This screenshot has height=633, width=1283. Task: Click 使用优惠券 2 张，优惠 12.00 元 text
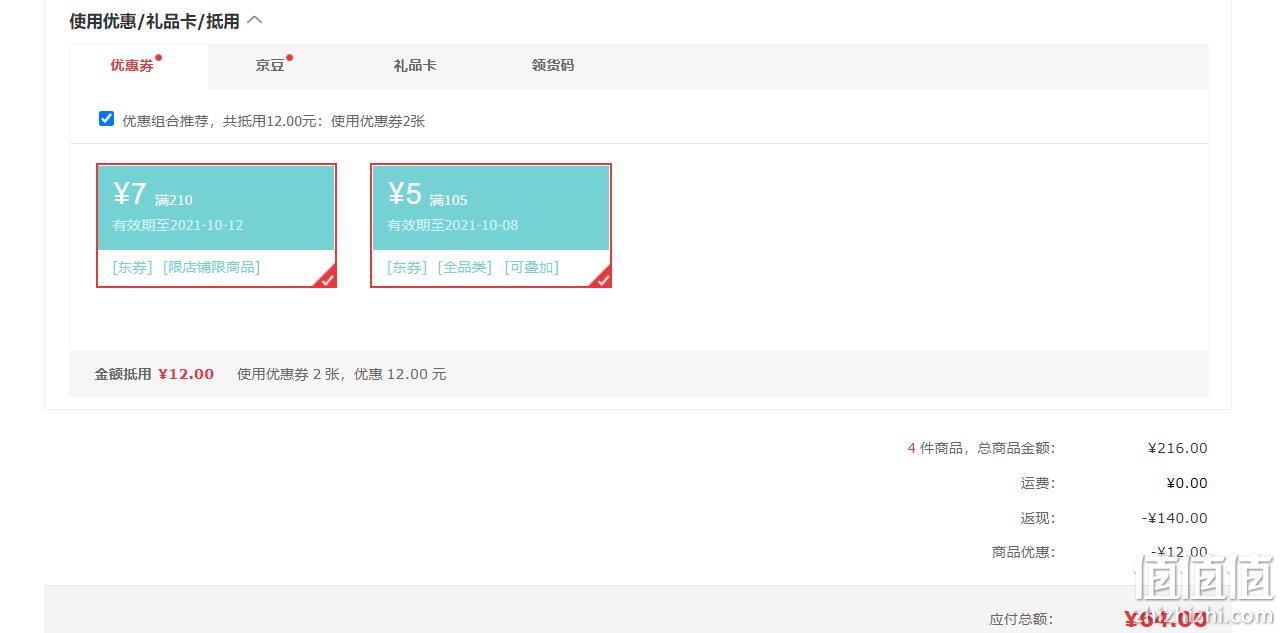(x=342, y=374)
